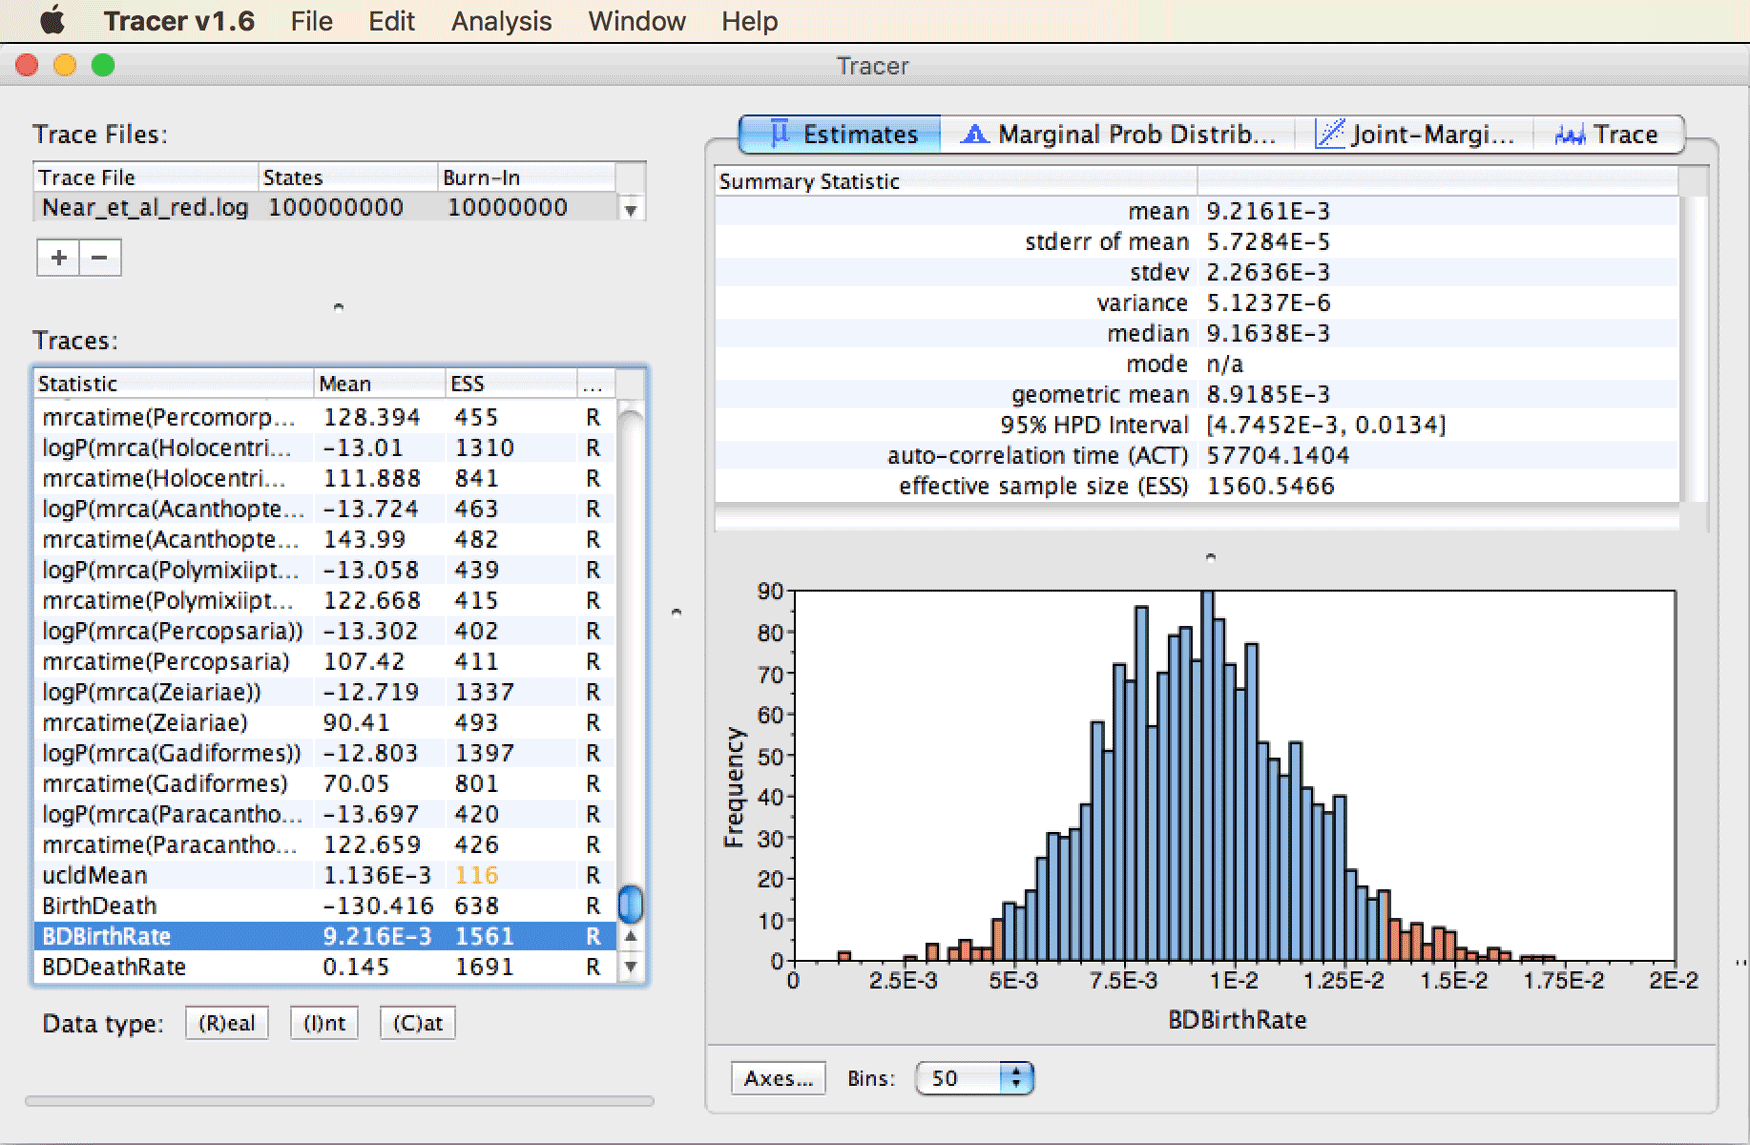Sort traces by ESS column header
This screenshot has width=1750, height=1145.
(x=510, y=383)
